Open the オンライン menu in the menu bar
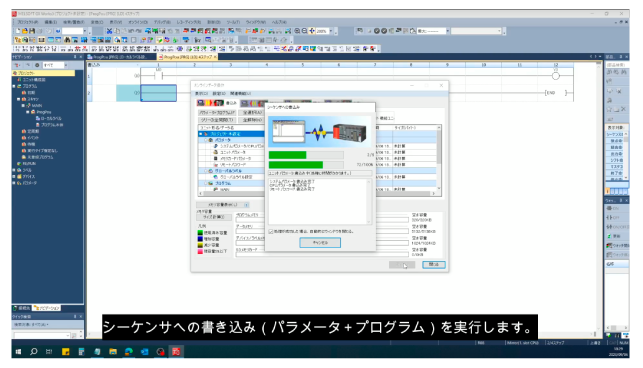Screen dimensions: 643x368 click(x=138, y=22)
